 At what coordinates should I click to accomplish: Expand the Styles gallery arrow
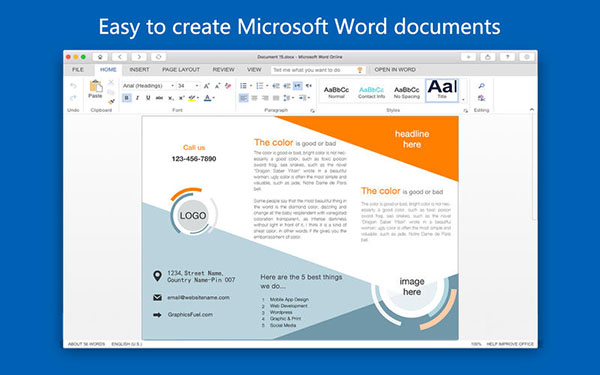pyautogui.click(x=463, y=100)
